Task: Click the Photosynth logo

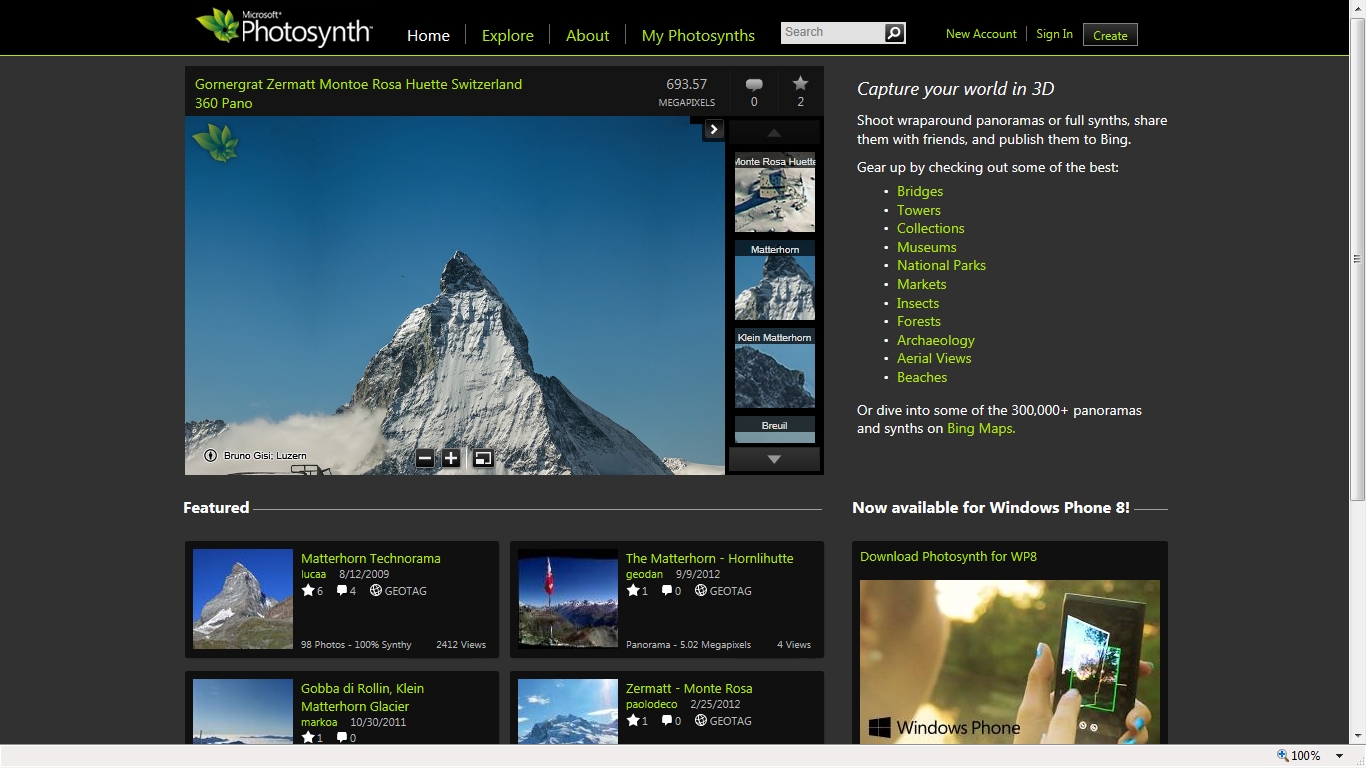Action: pyautogui.click(x=285, y=29)
